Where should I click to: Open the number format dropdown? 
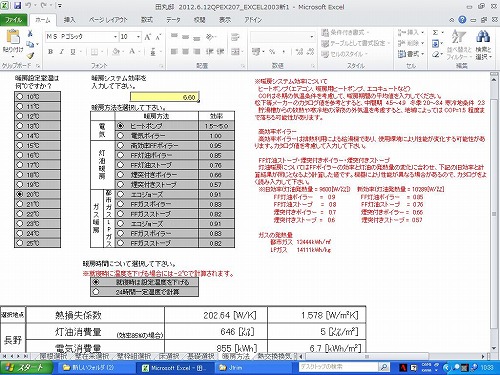pos(312,37)
